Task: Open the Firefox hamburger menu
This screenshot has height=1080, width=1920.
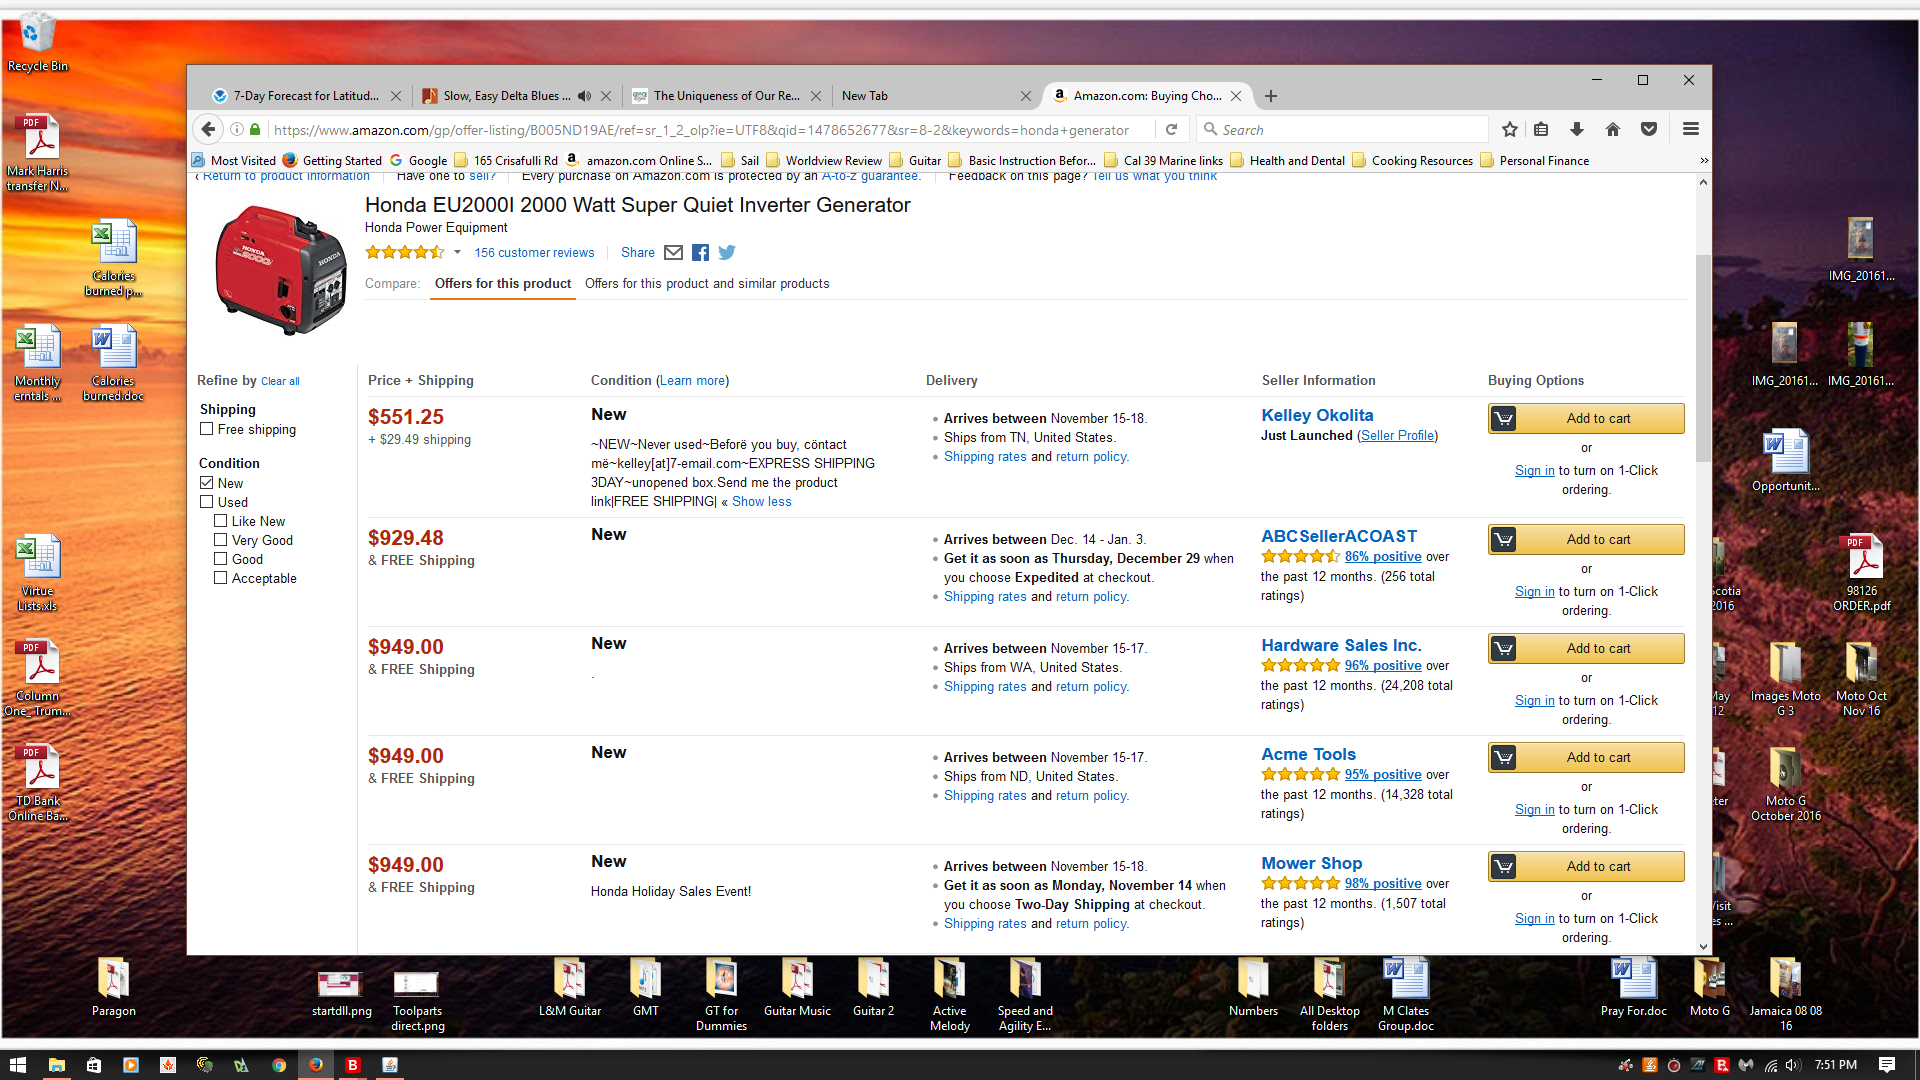Action: tap(1691, 129)
